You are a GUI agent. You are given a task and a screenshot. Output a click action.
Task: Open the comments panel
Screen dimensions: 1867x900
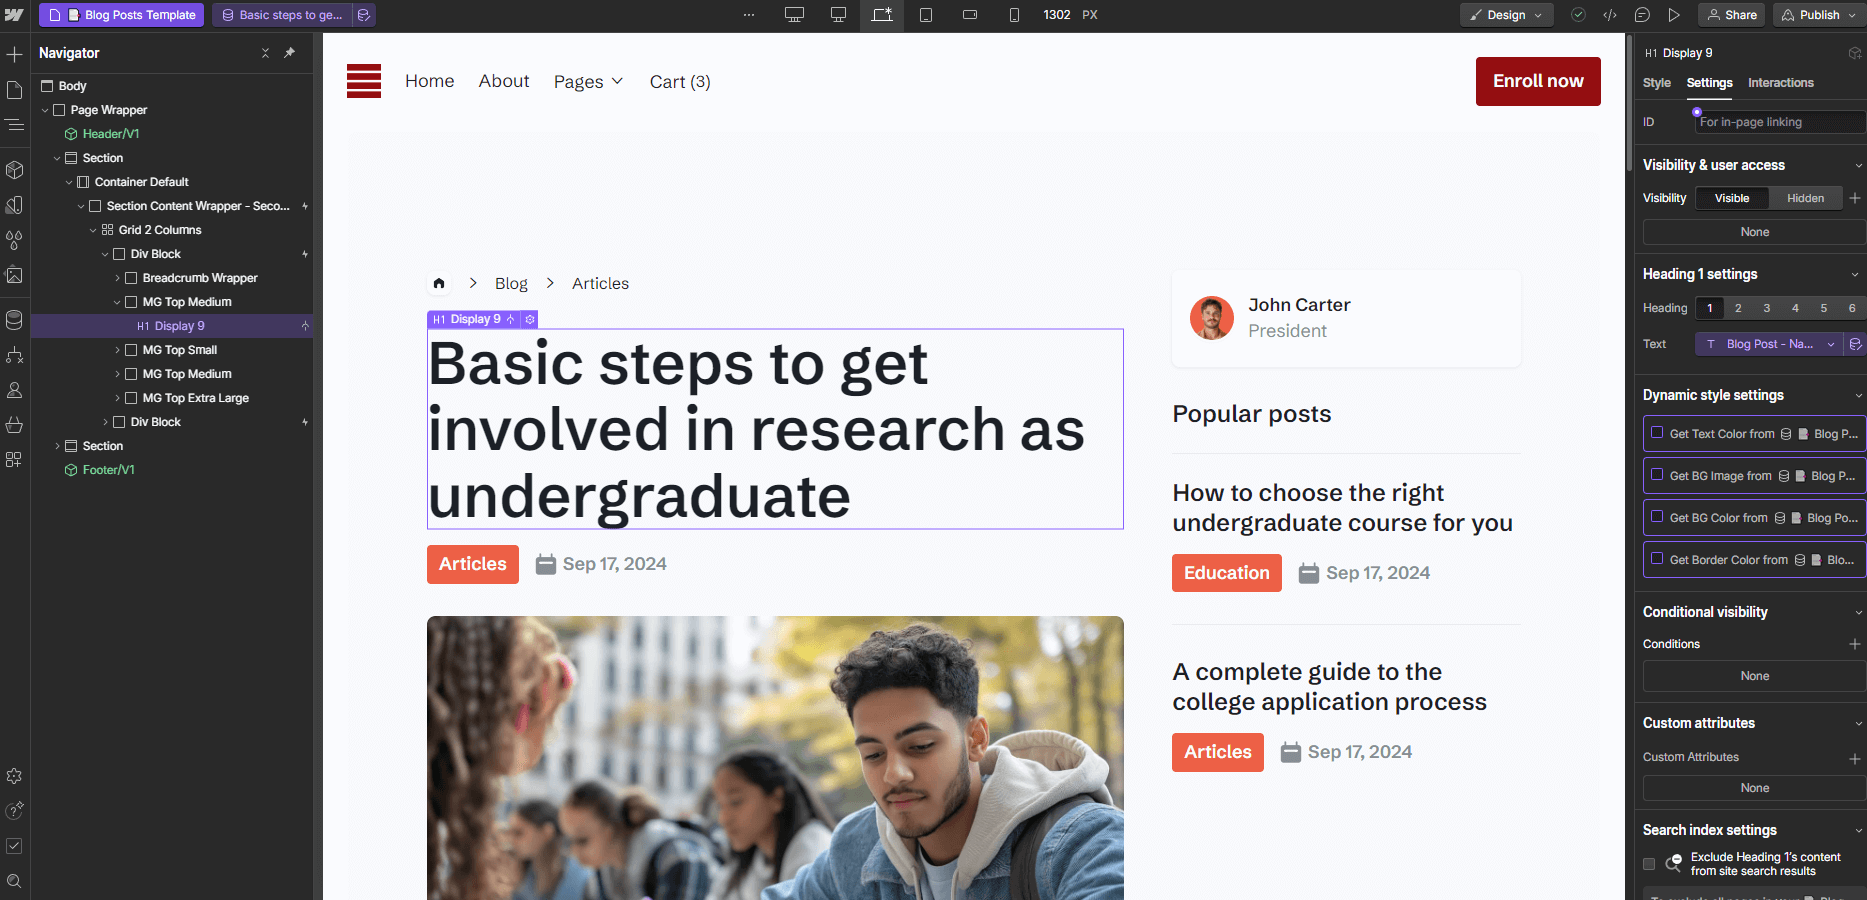point(1642,15)
